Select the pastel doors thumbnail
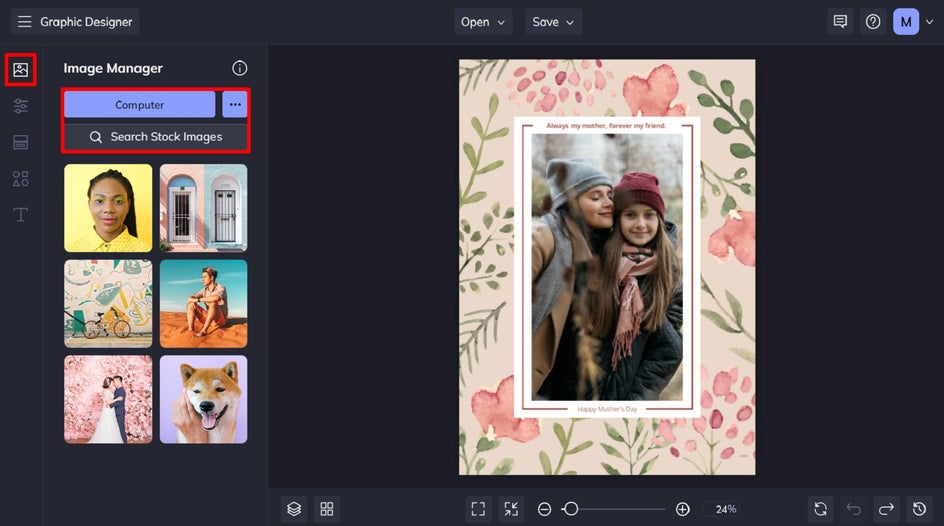Screen dimensions: 944x526 pos(203,208)
